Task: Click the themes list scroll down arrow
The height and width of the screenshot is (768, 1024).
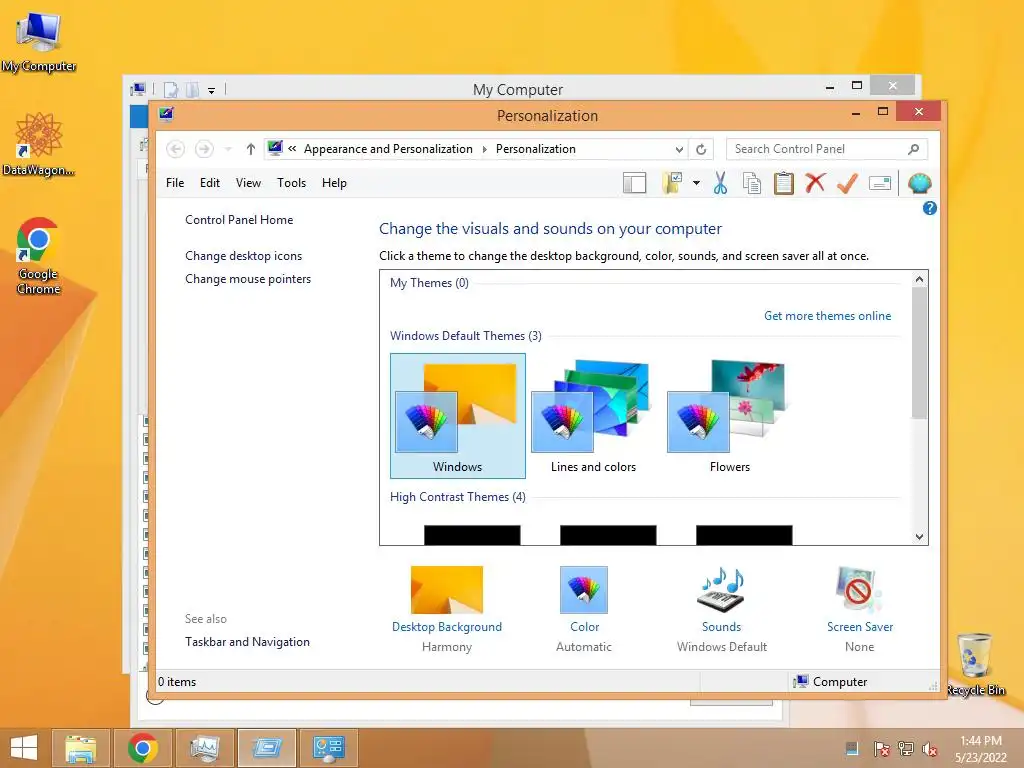Action: coord(920,537)
